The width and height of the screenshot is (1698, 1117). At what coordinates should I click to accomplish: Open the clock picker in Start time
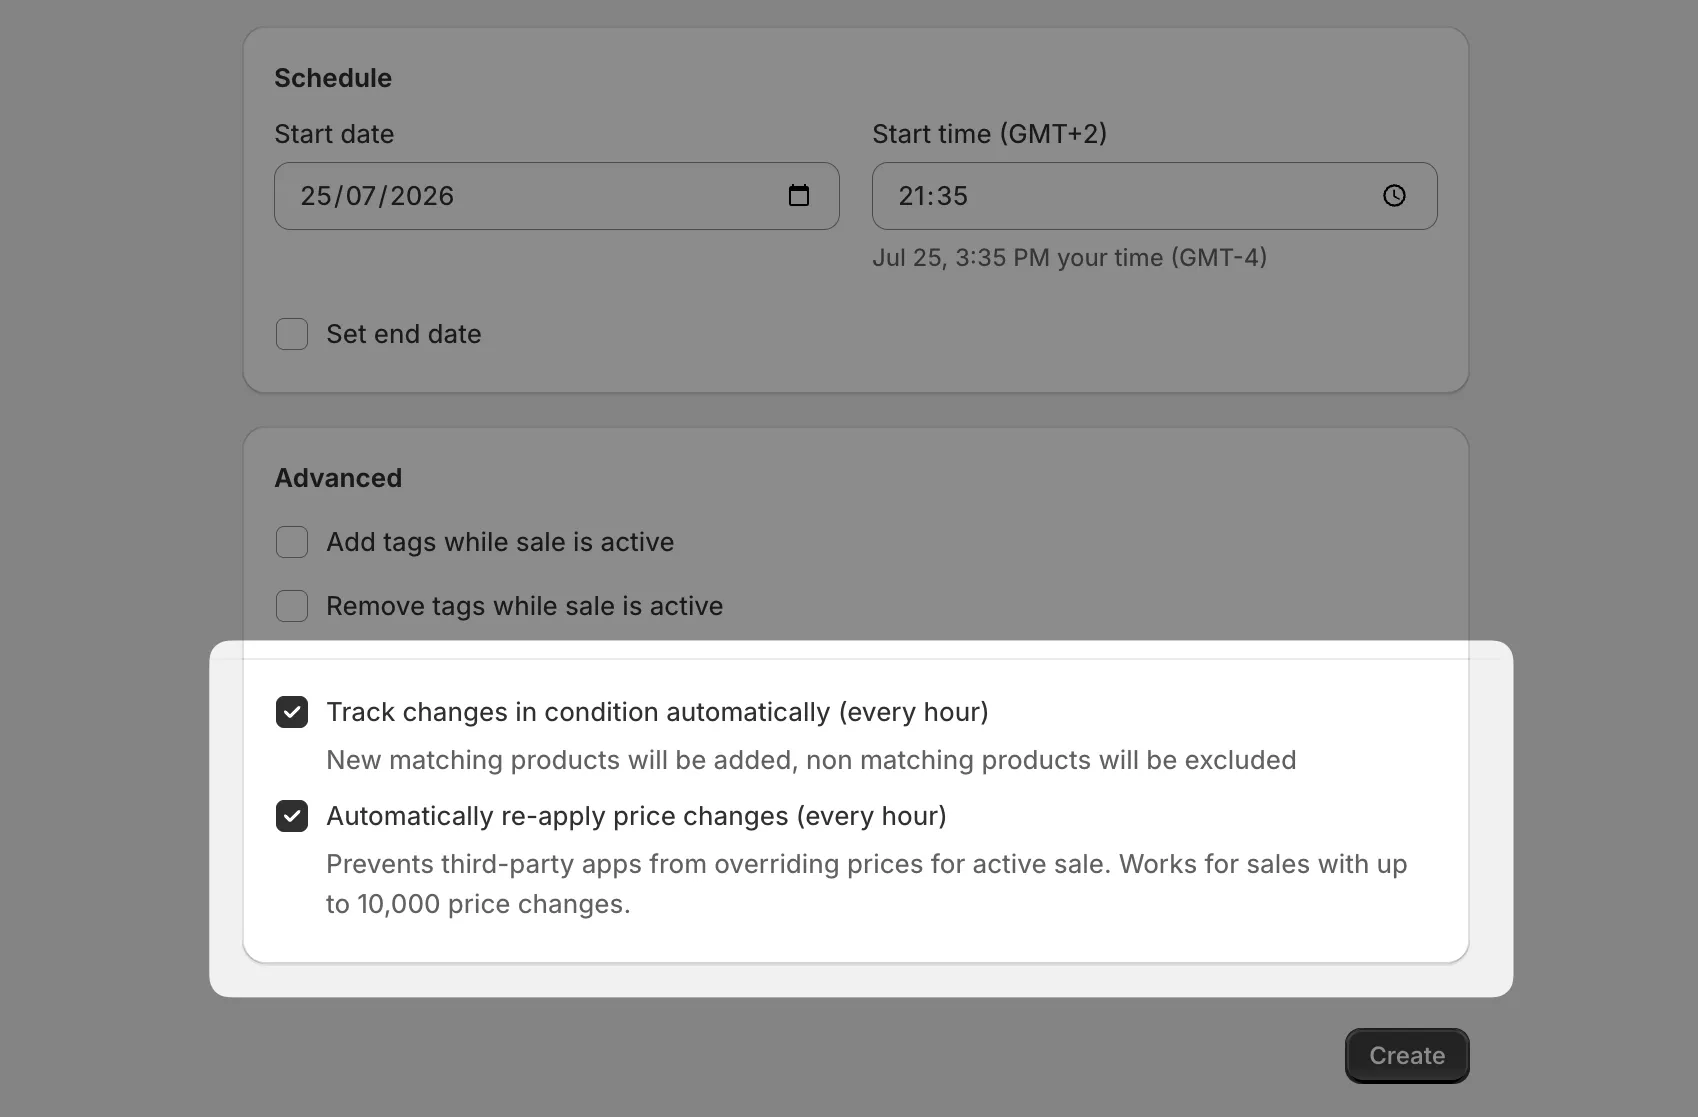coord(1394,196)
